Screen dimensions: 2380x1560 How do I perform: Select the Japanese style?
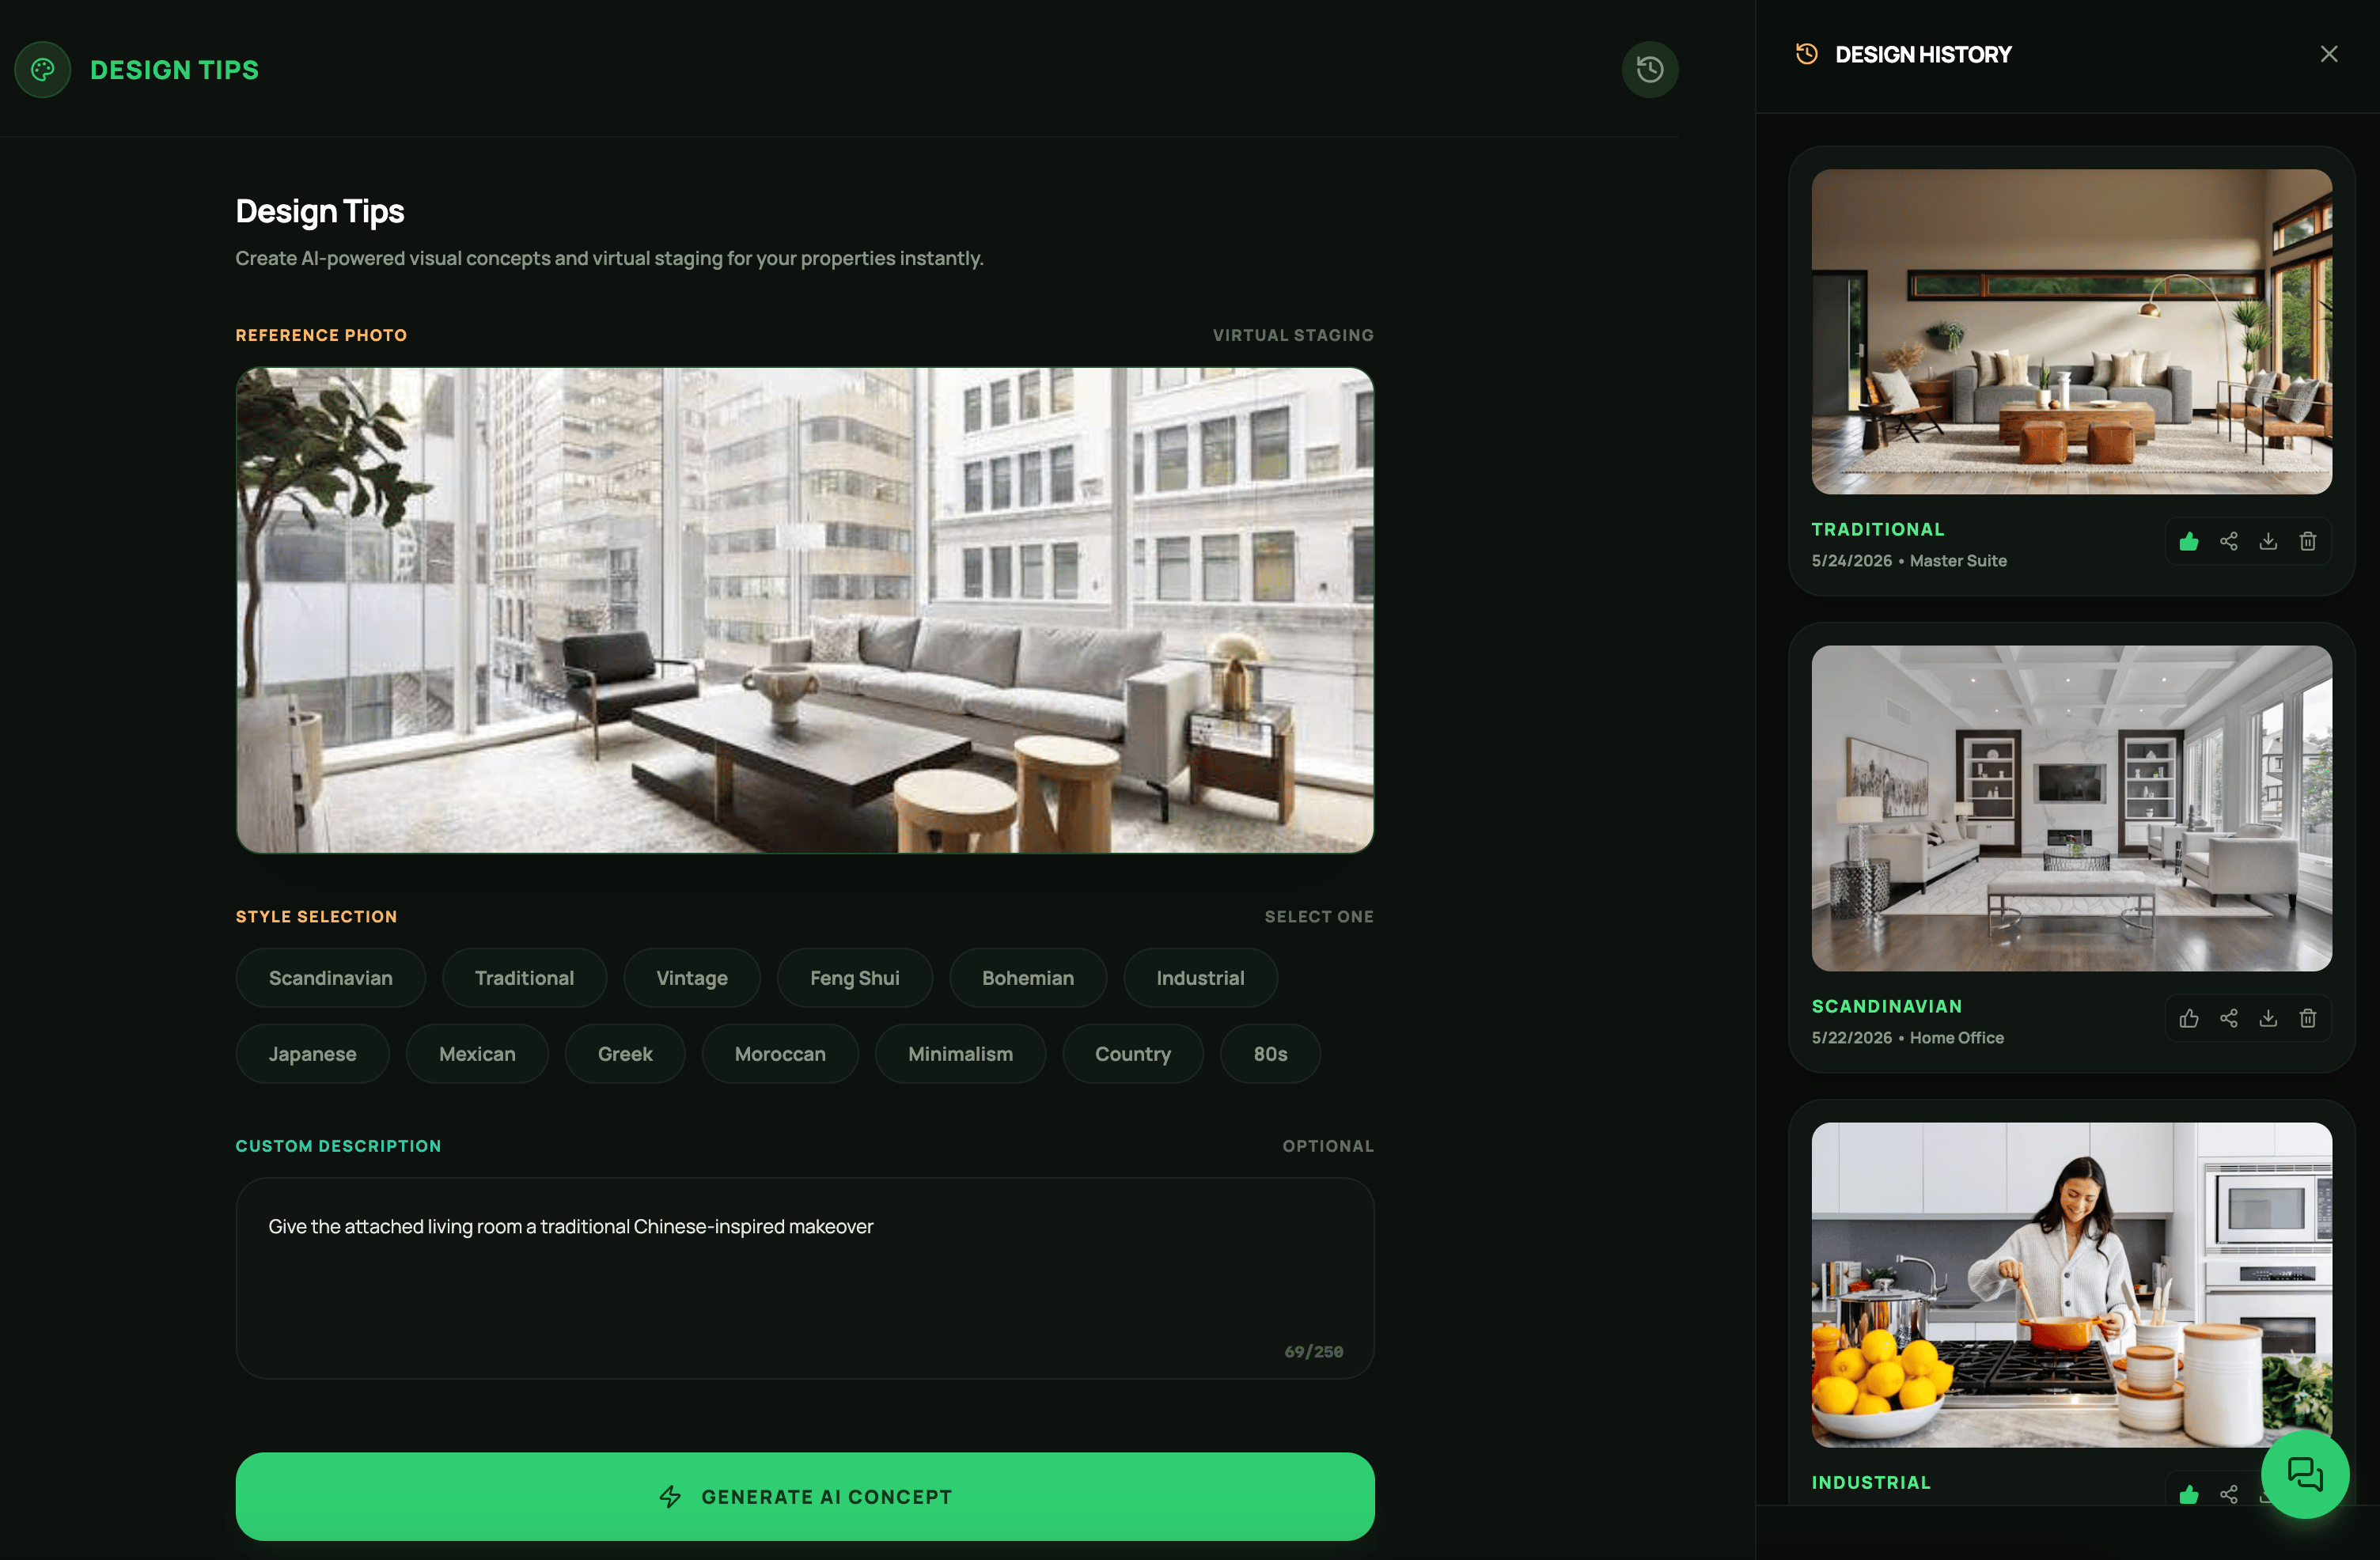tap(312, 1053)
